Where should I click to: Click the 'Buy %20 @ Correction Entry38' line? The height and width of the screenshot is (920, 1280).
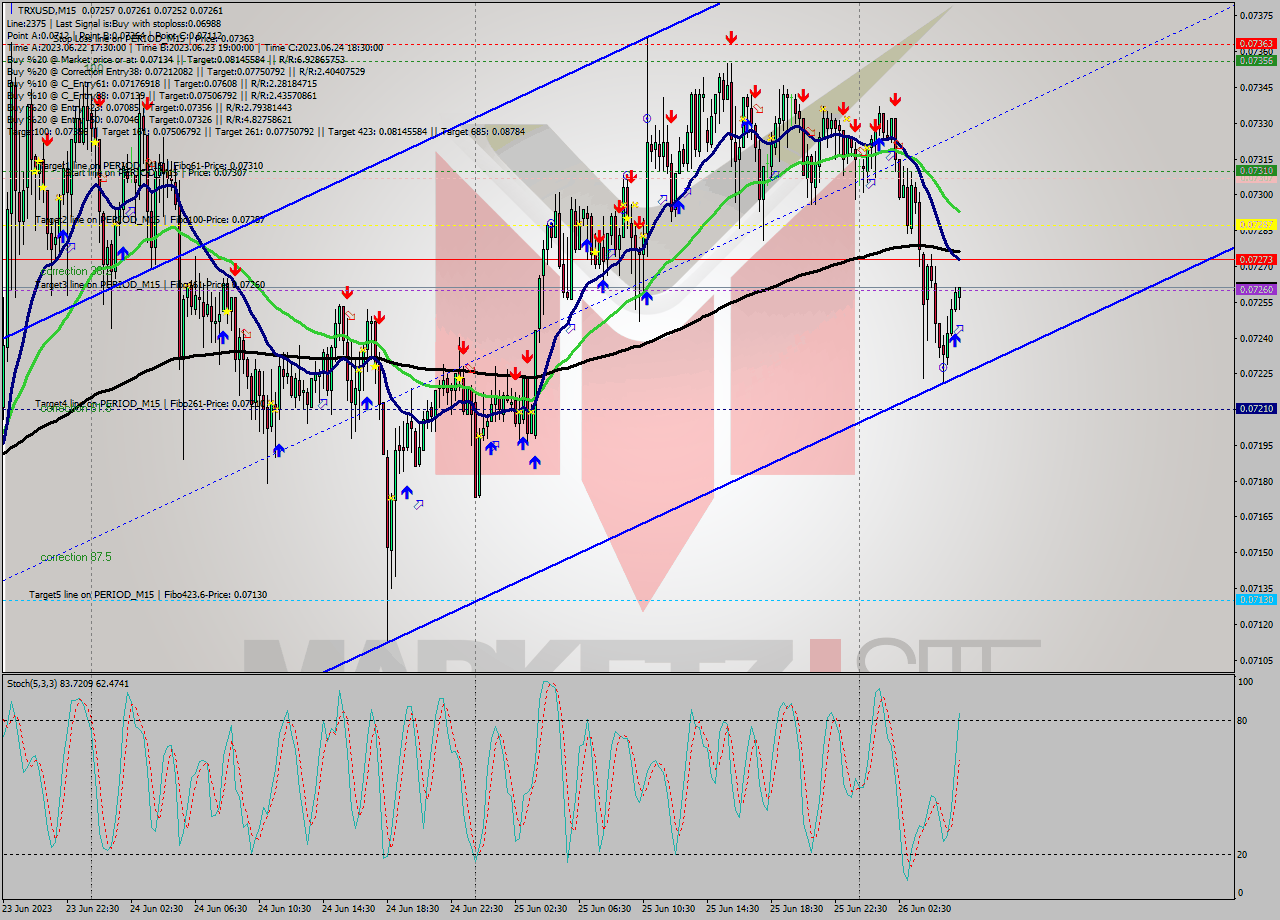[x=186, y=72]
